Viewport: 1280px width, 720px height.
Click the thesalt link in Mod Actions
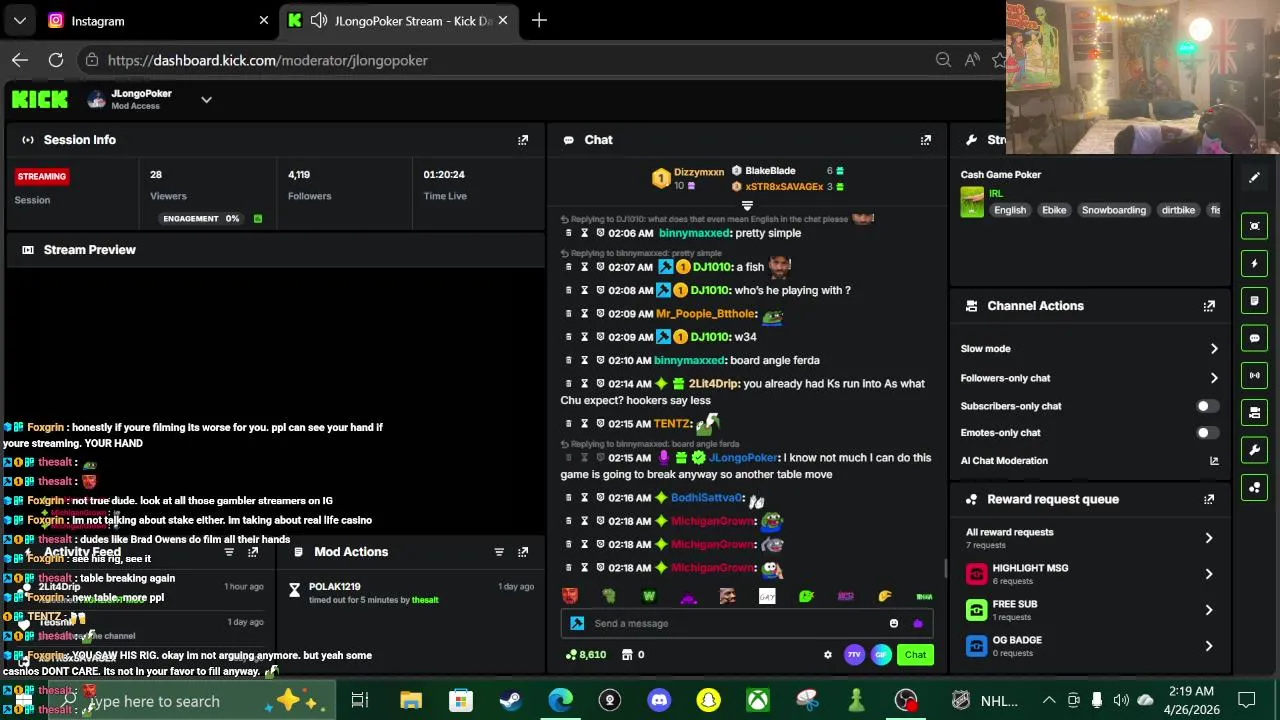(x=425, y=600)
